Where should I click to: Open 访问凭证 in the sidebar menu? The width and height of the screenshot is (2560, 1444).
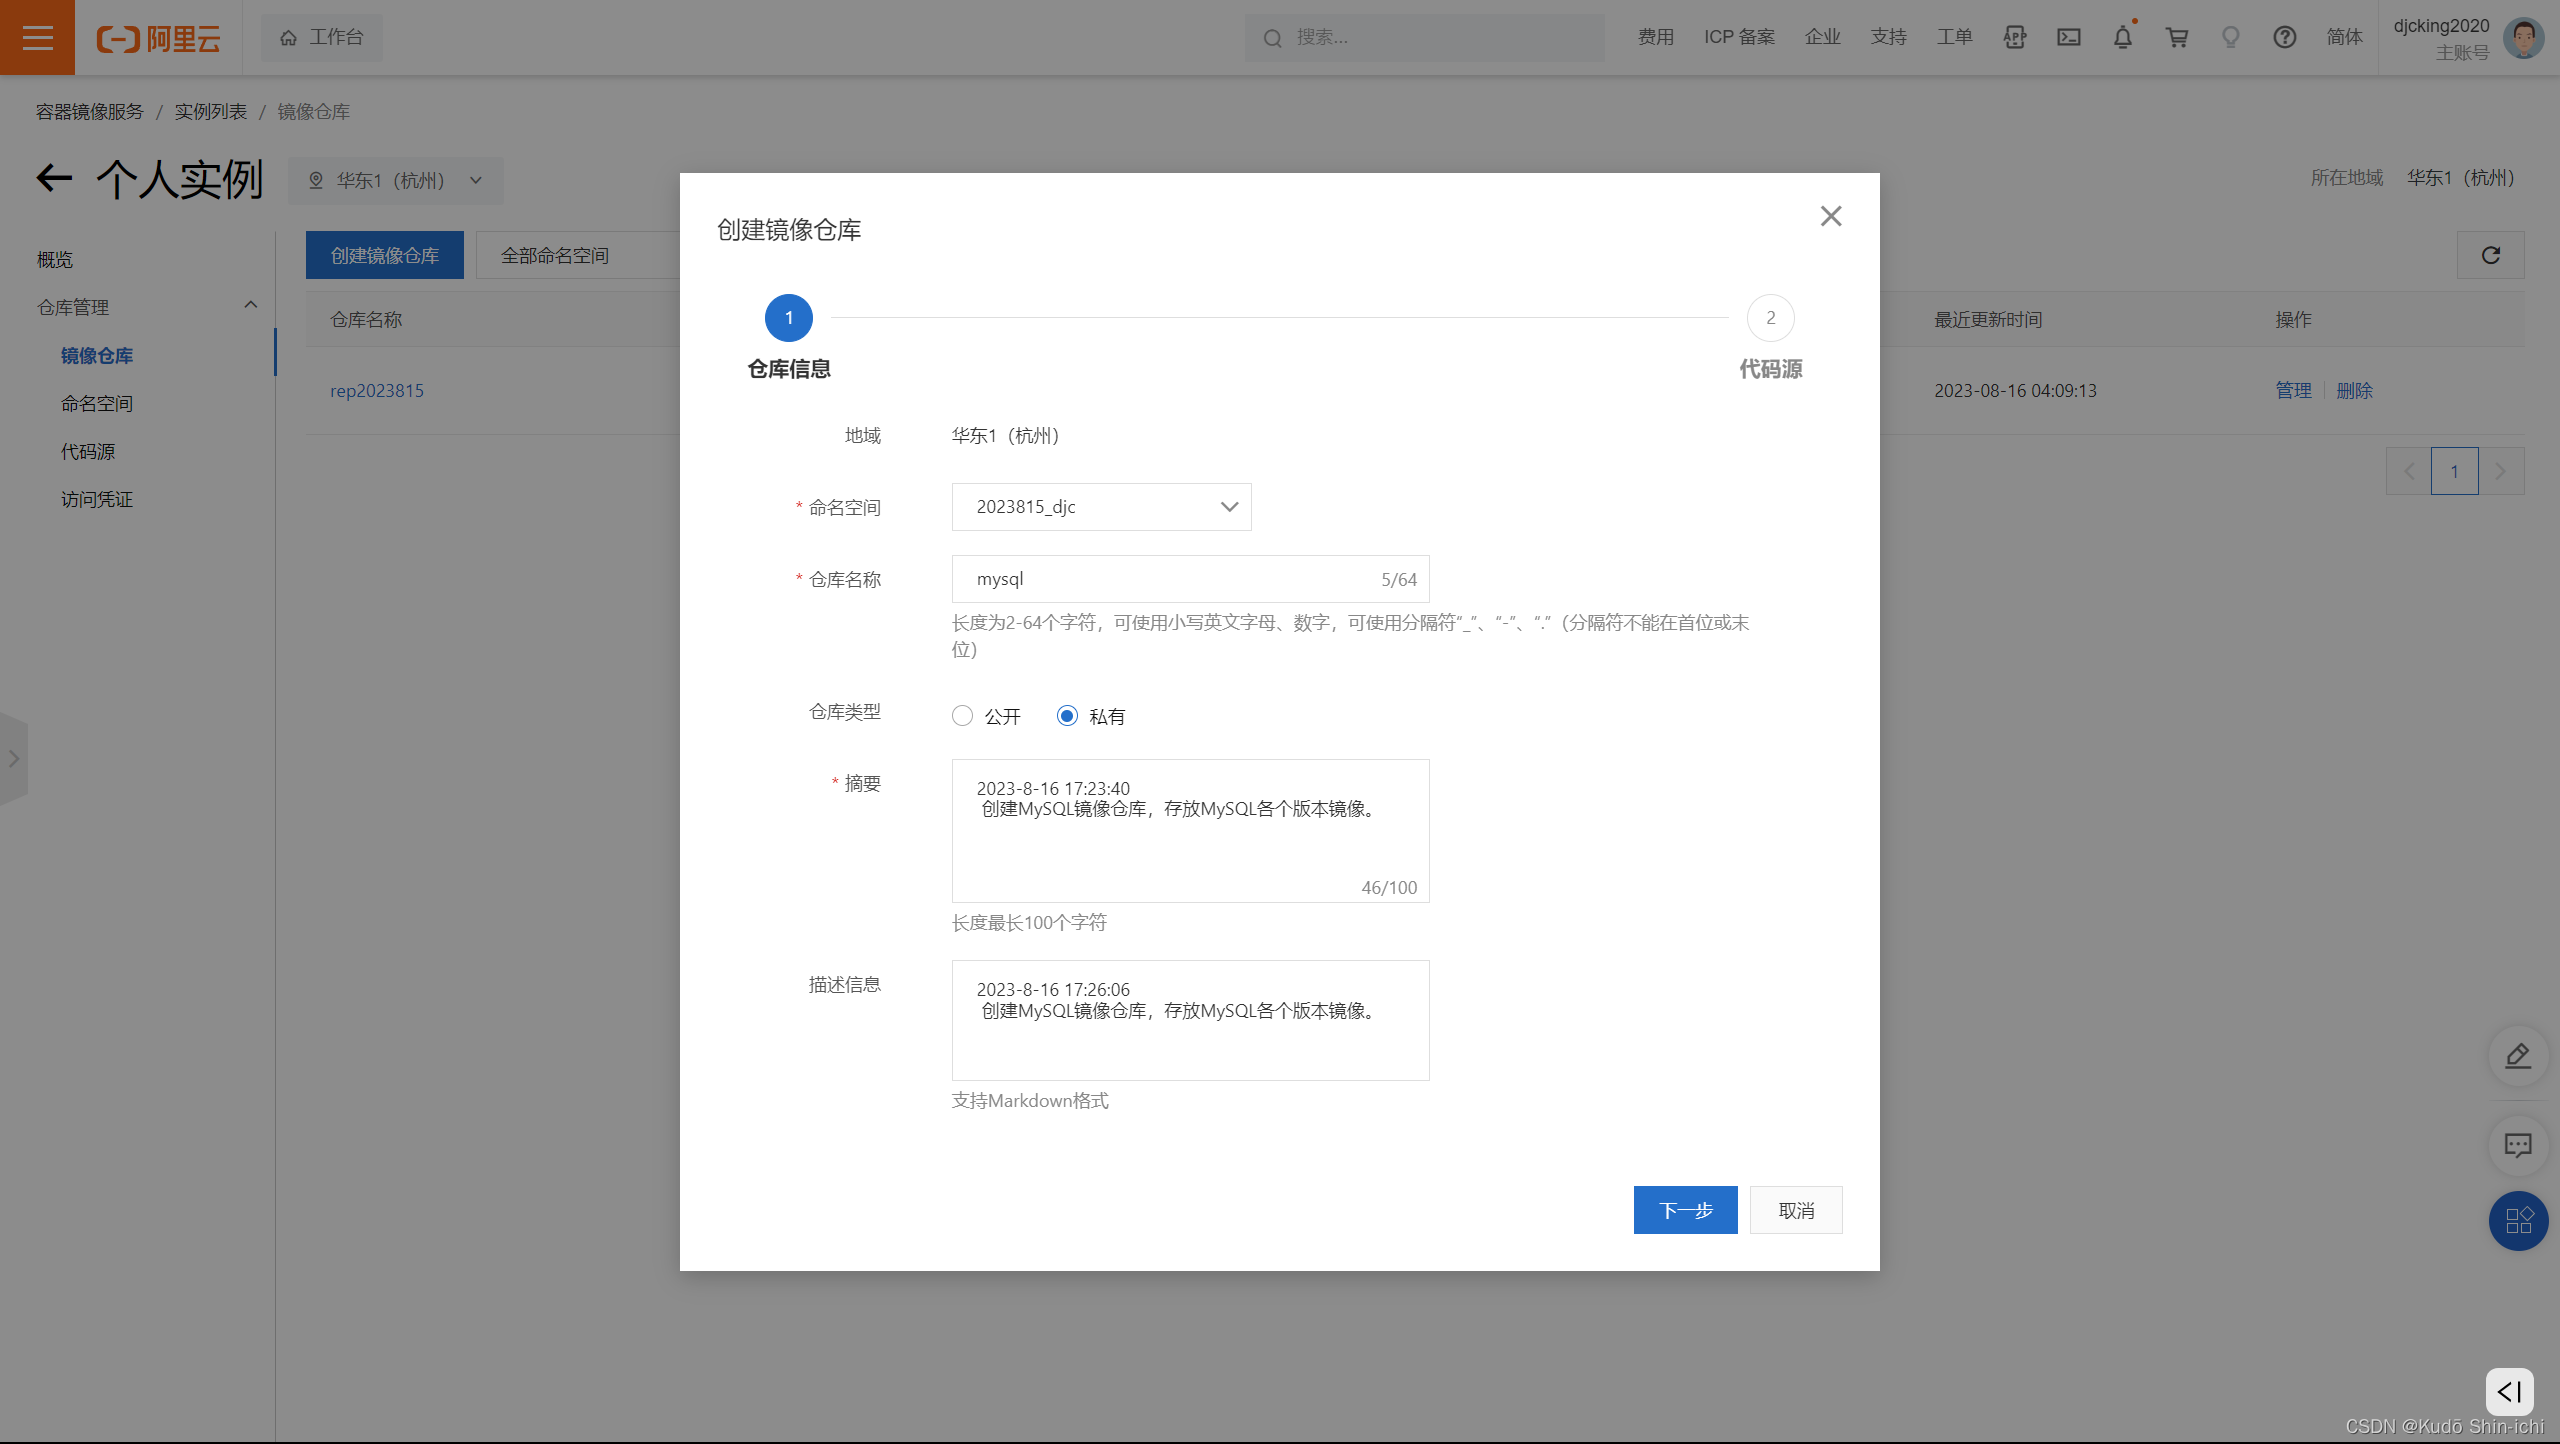click(97, 500)
